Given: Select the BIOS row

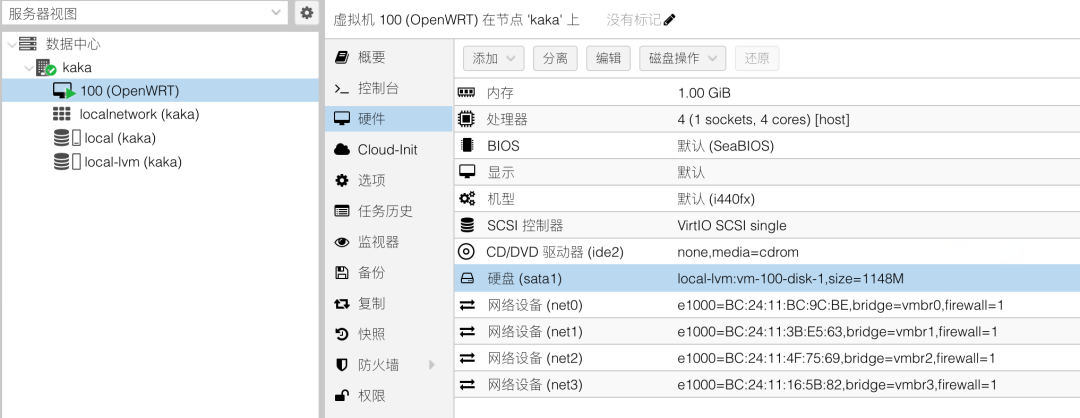Looking at the screenshot, I should tap(767, 146).
